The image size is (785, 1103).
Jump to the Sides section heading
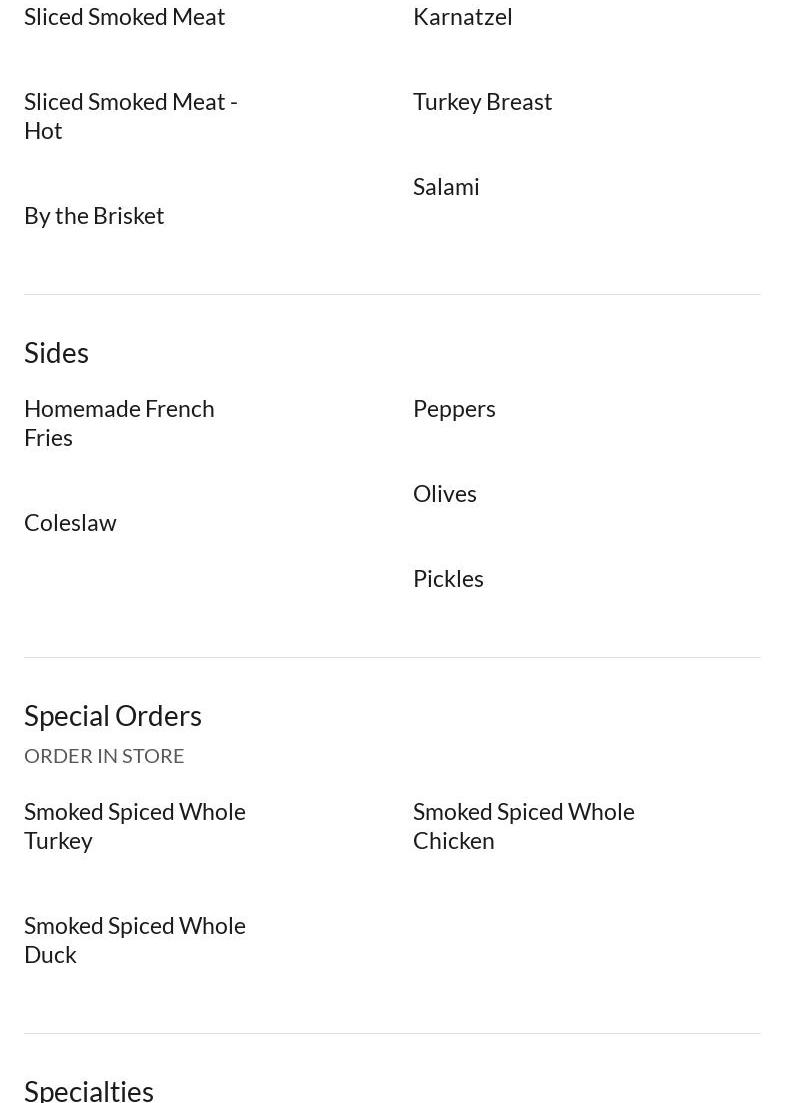pyautogui.click(x=57, y=353)
